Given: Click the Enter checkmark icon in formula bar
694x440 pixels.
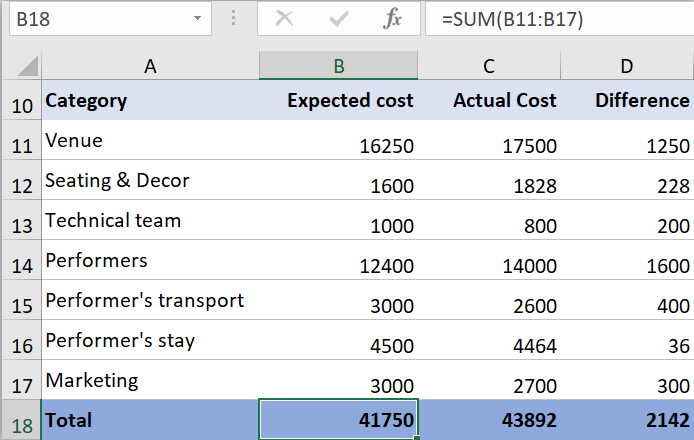Looking at the screenshot, I should [339, 18].
